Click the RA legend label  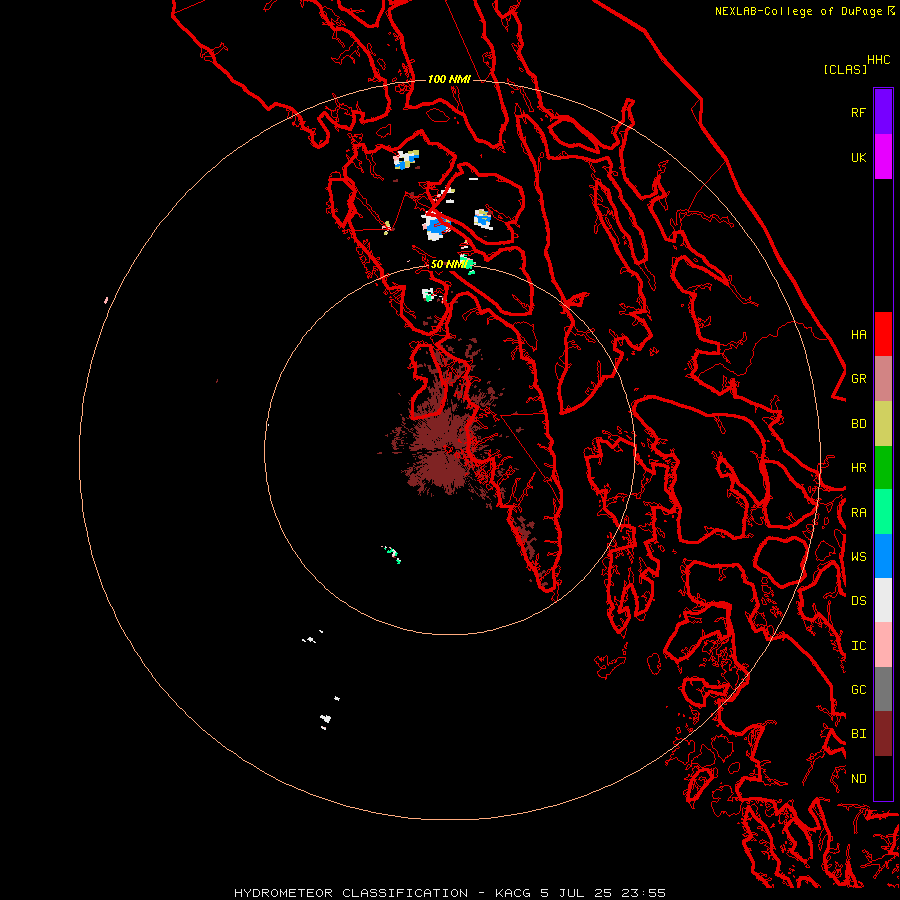pyautogui.click(x=858, y=513)
